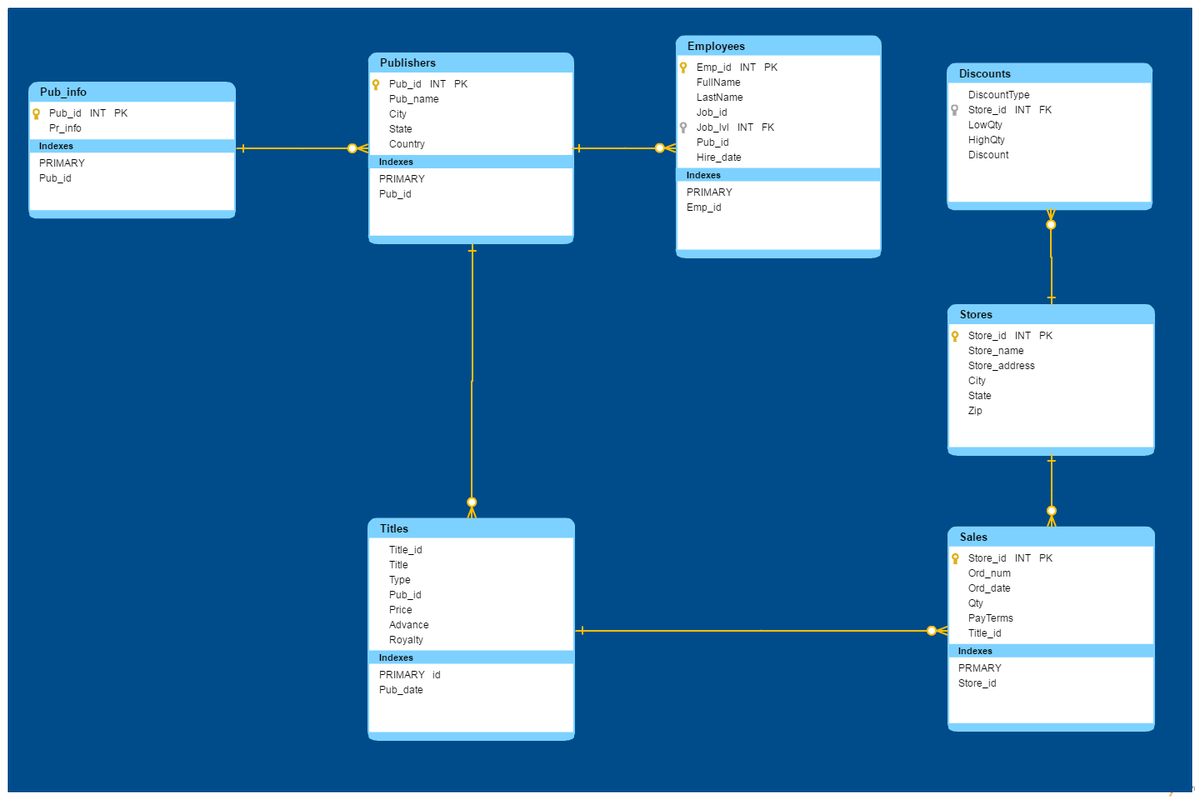The height and width of the screenshot is (800, 1200).
Task: Select the Discount field below HighQty
Action: tap(989, 155)
